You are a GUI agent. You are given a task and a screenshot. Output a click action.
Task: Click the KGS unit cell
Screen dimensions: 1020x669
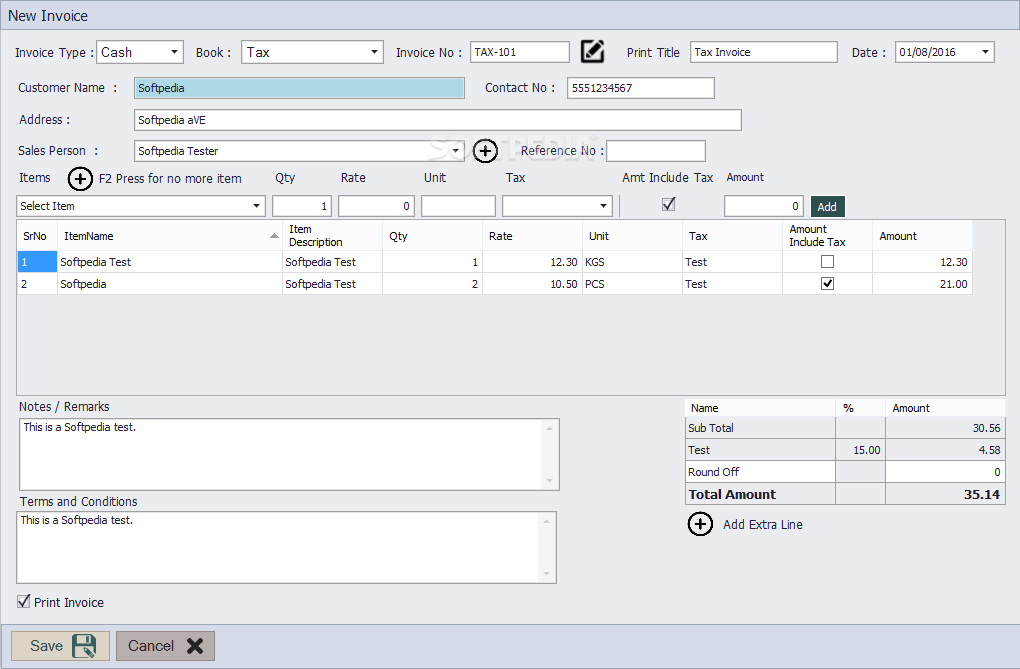point(632,262)
